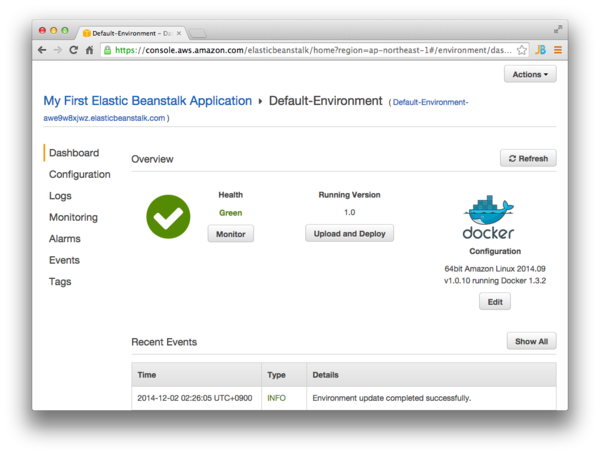This screenshot has width=600, height=455.
Task: Click the green SSL padlock icon
Action: 108,50
